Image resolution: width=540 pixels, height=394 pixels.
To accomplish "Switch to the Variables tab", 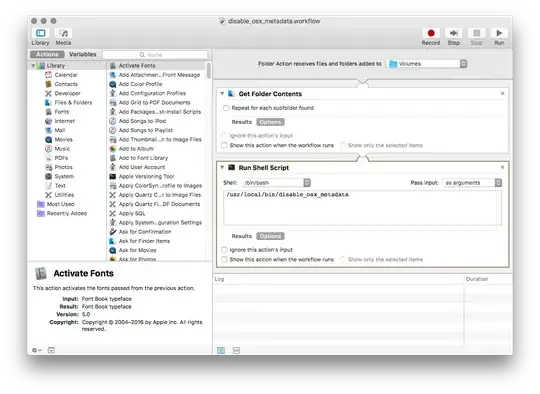I will (83, 54).
